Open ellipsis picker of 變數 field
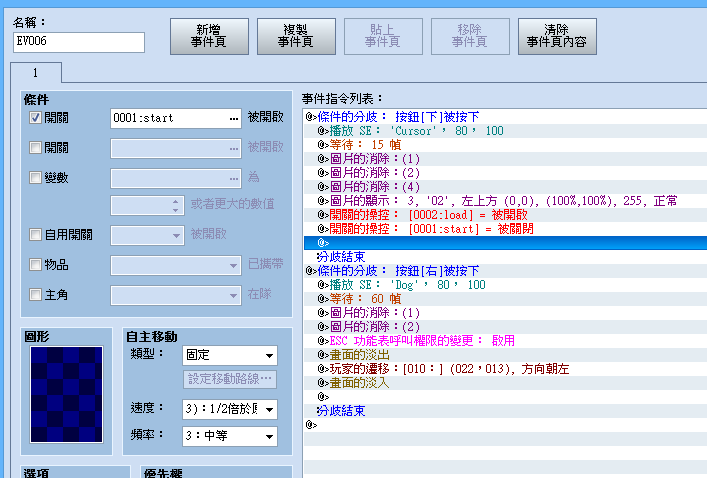Viewport: 707px width, 478px height. (234, 179)
